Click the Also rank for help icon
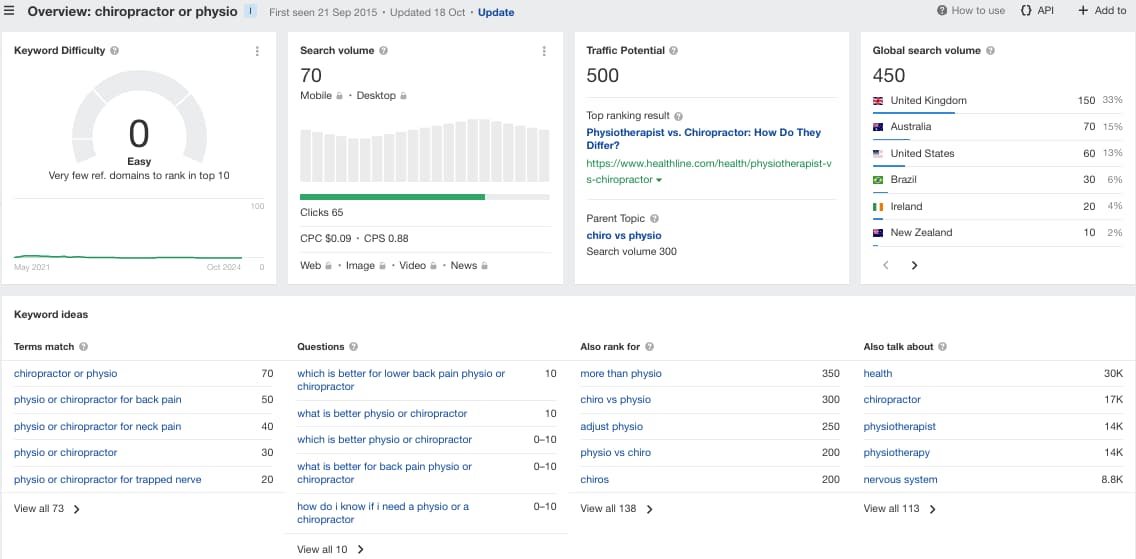1136x559 pixels. click(x=649, y=347)
